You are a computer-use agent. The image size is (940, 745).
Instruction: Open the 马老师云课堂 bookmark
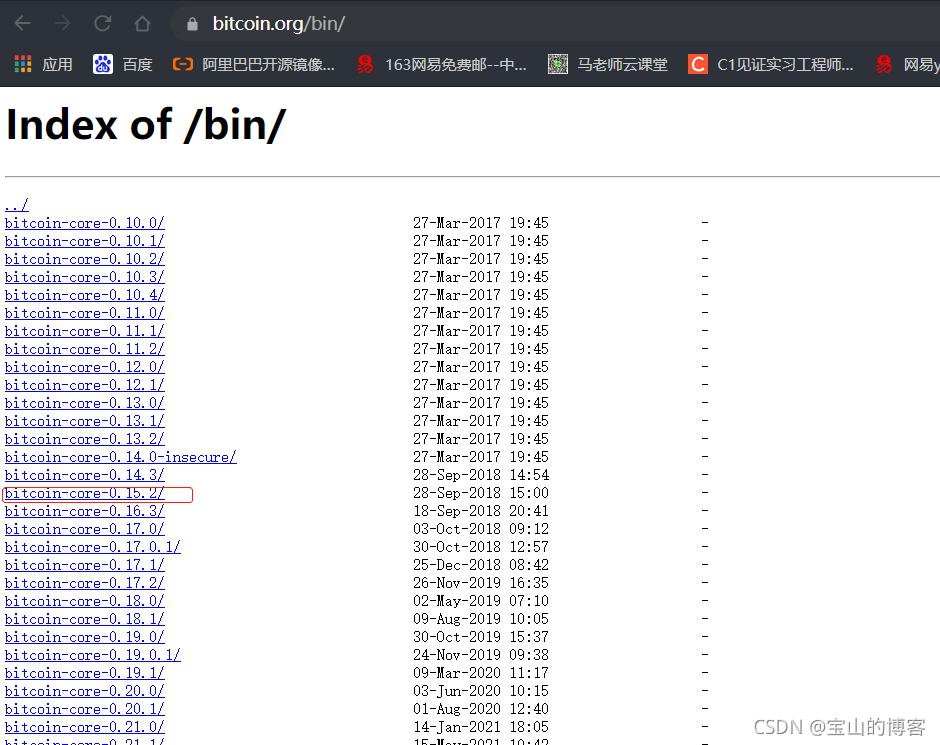[607, 64]
